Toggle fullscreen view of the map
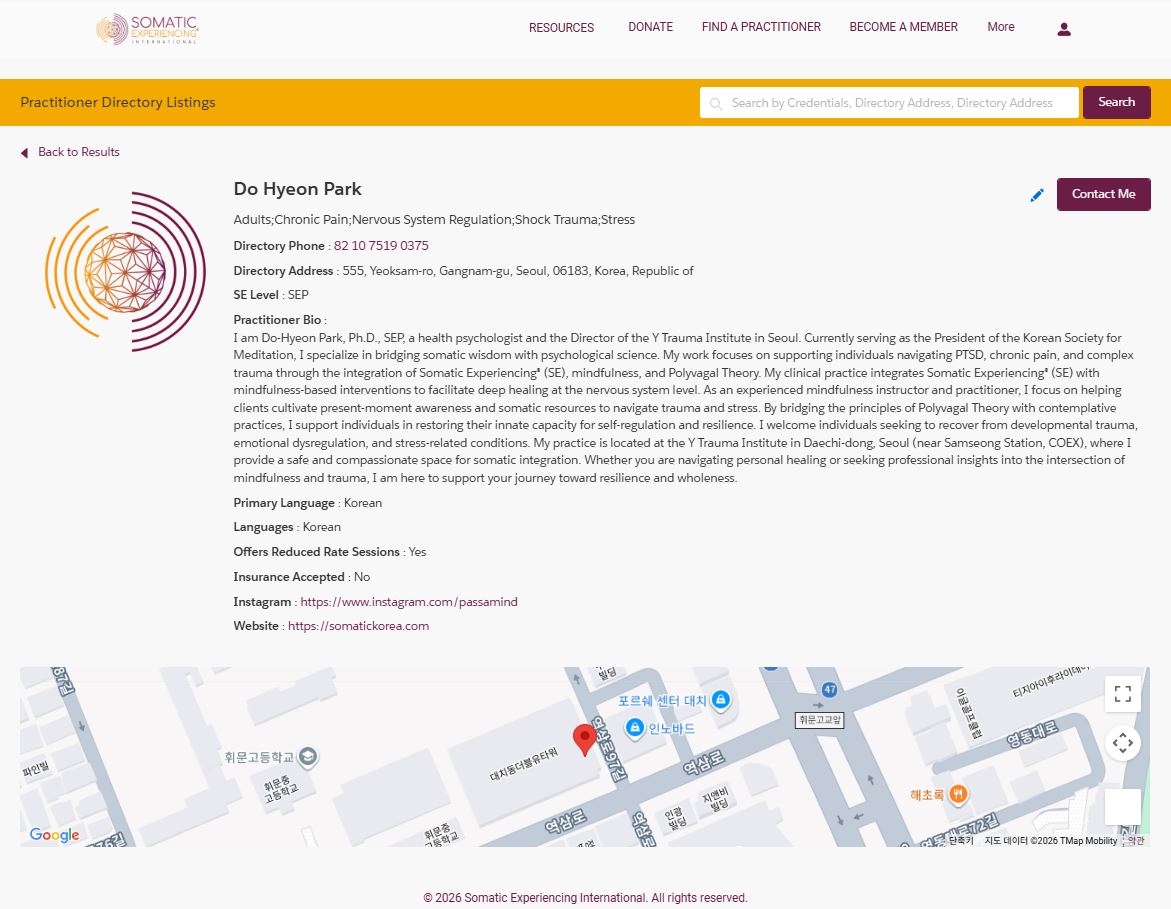This screenshot has width=1171, height=909. 1122,694
